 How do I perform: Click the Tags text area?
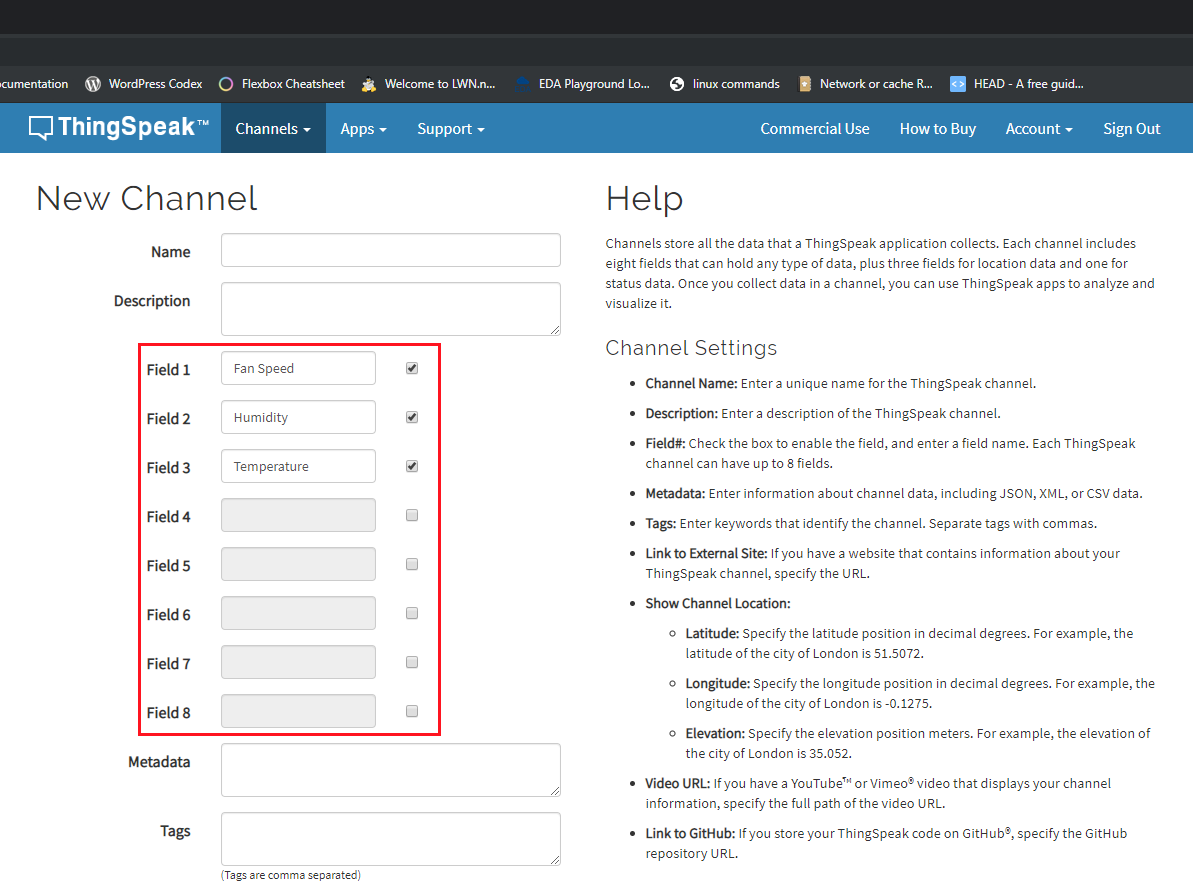click(391, 839)
